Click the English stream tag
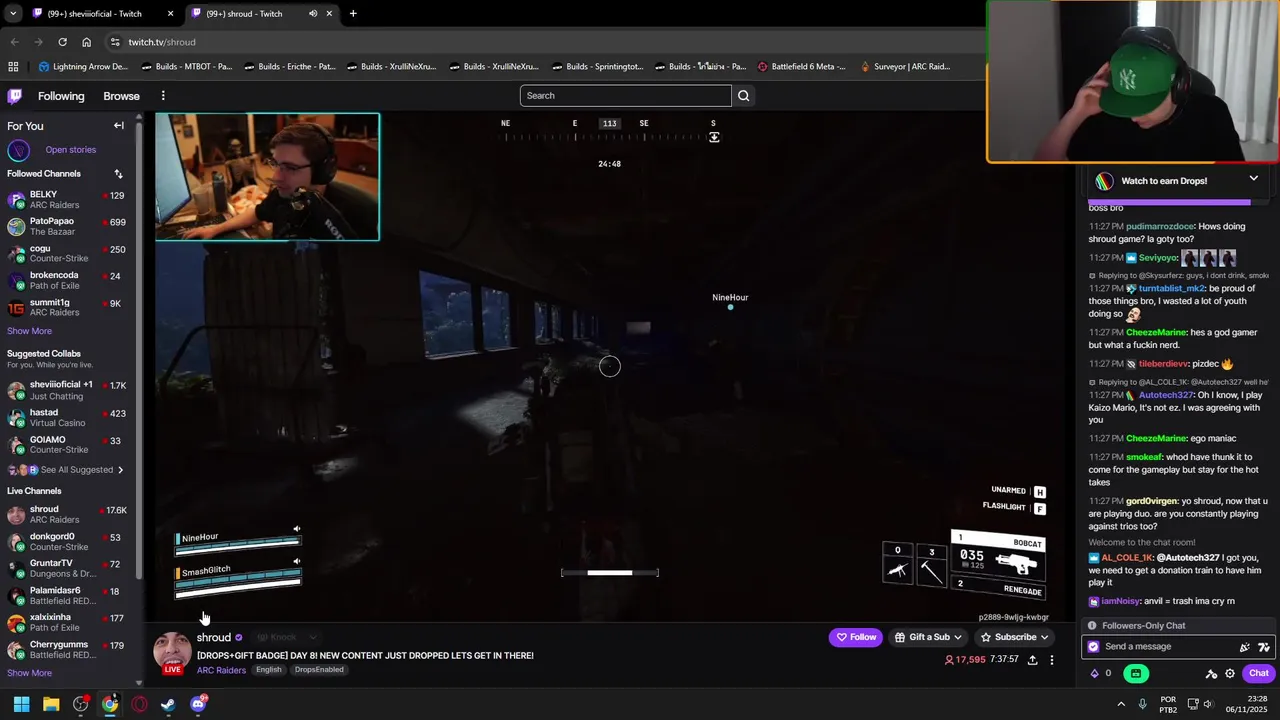1280x720 pixels. tap(268, 670)
